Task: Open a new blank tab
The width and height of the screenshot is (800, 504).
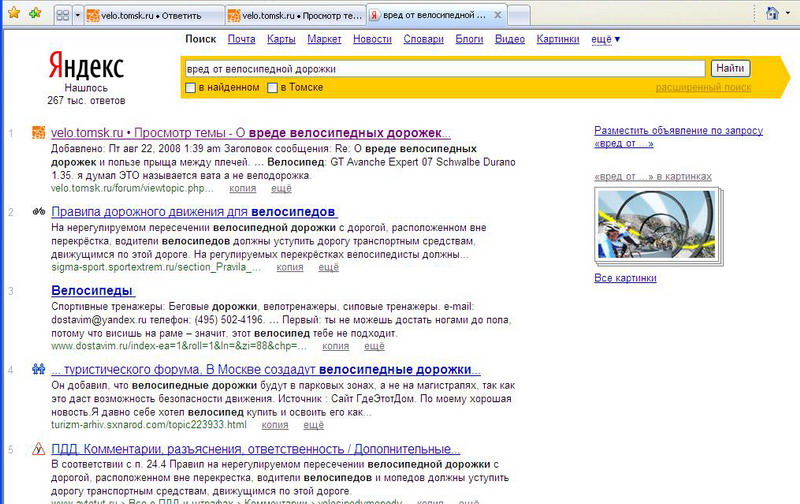Action: 519,16
